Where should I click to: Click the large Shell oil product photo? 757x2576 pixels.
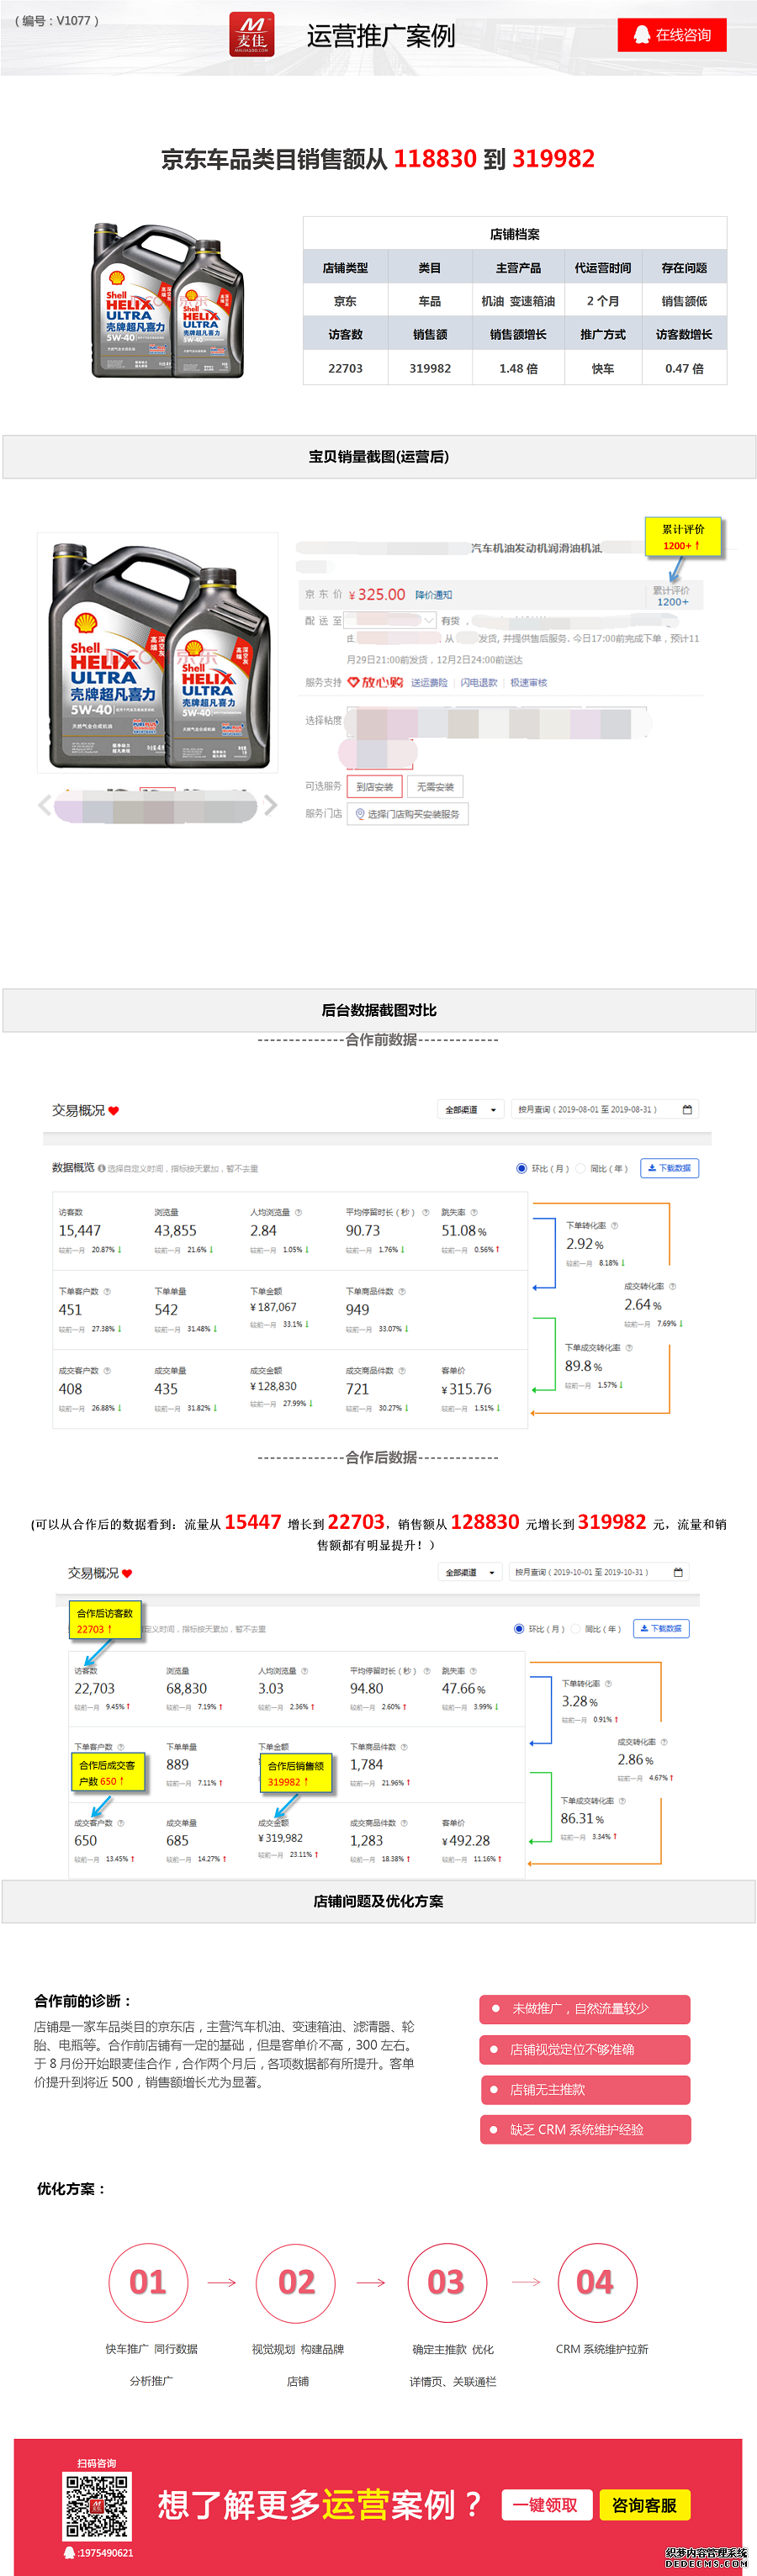pos(158,653)
